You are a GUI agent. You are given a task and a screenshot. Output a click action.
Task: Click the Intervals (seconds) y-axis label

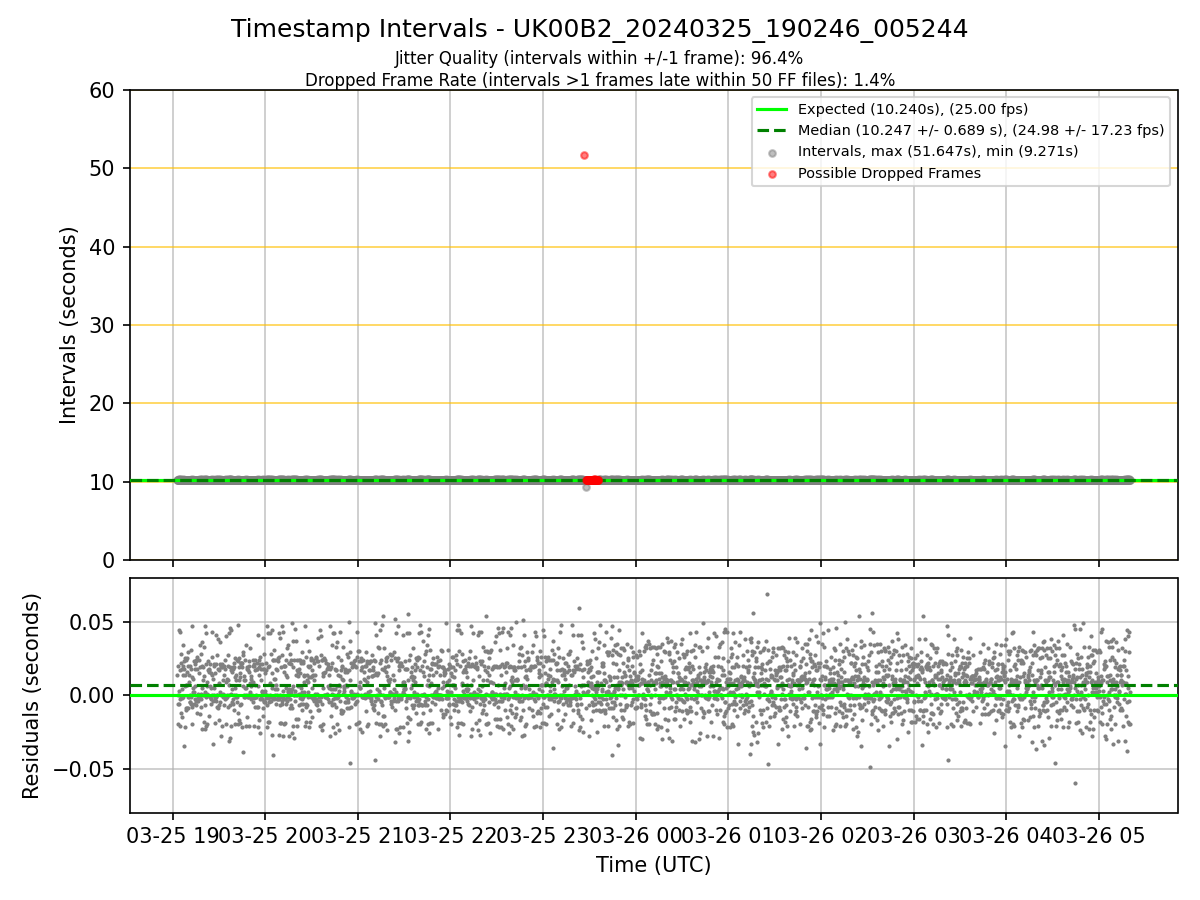[x=68, y=325]
